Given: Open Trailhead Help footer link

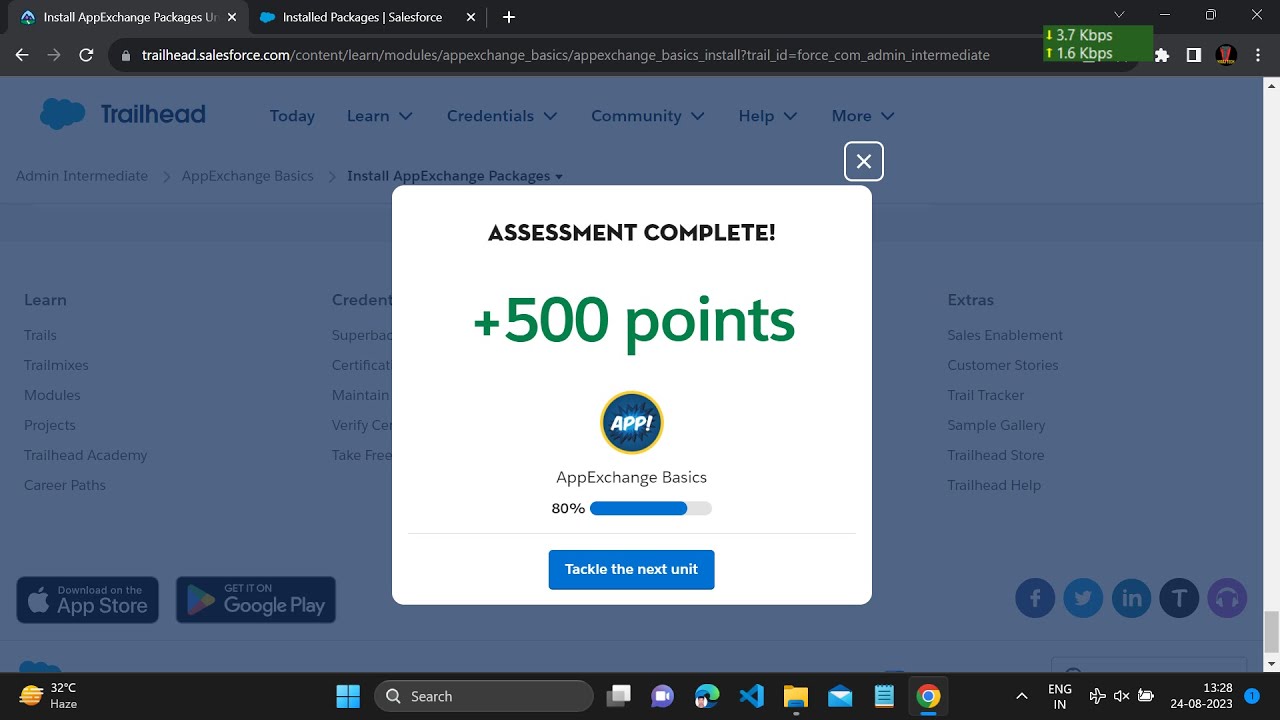Looking at the screenshot, I should 994,485.
